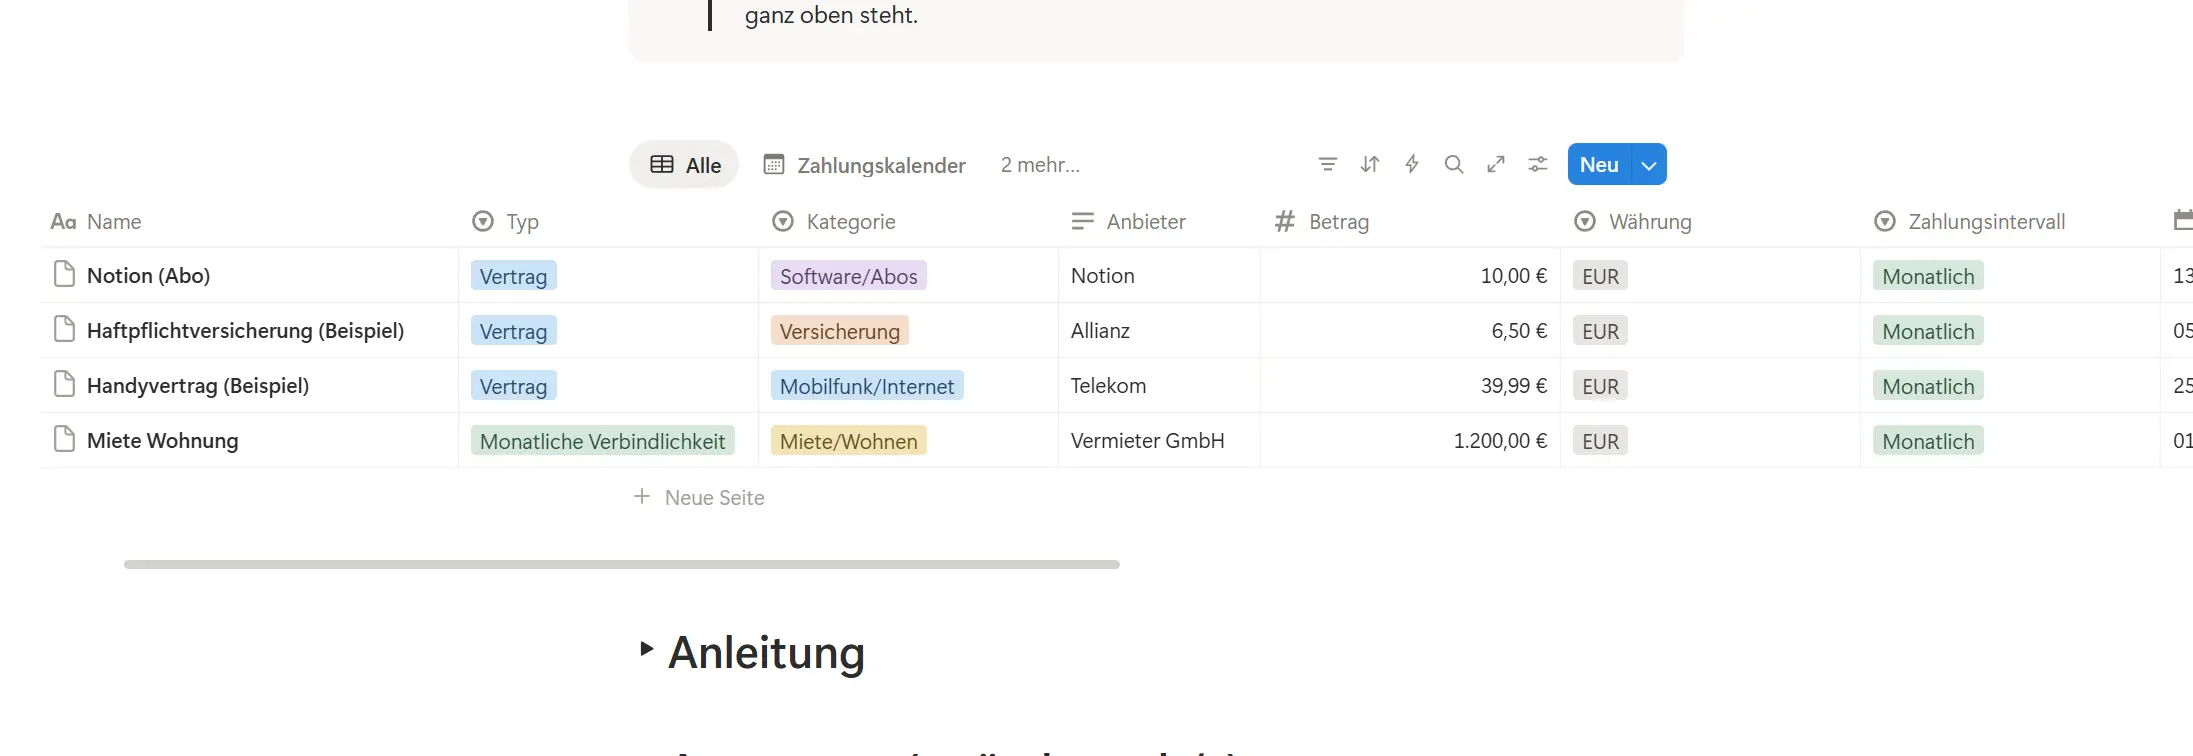Open the Handyvertrag (Beispiel) page
This screenshot has height=756, width=2193.
click(x=198, y=385)
